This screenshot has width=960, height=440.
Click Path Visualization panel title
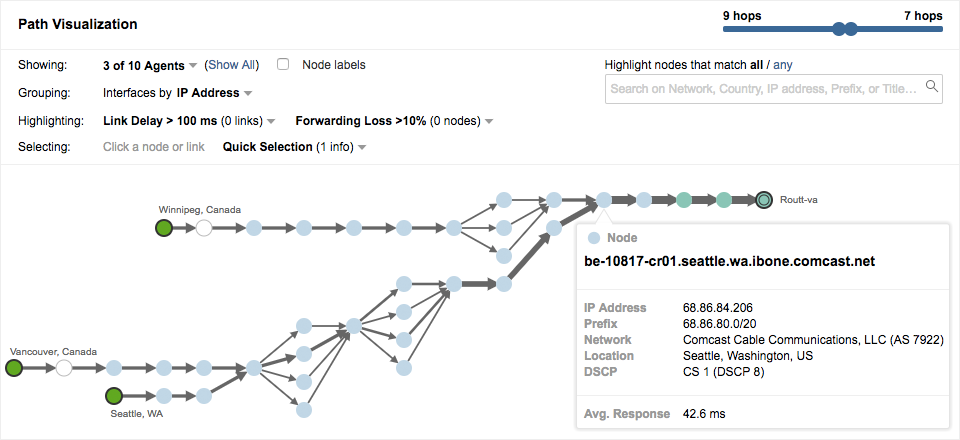(x=78, y=24)
